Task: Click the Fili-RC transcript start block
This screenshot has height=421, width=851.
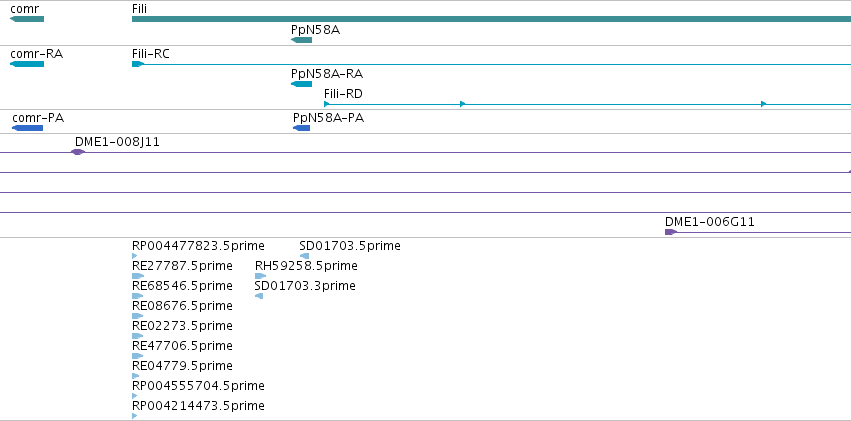Action: pos(138,64)
